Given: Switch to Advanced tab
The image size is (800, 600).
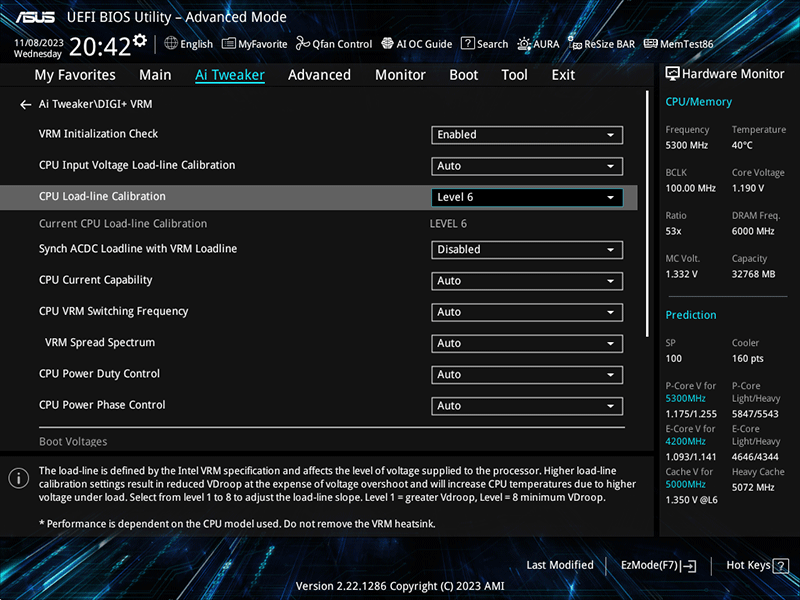Looking at the screenshot, I should [x=319, y=75].
